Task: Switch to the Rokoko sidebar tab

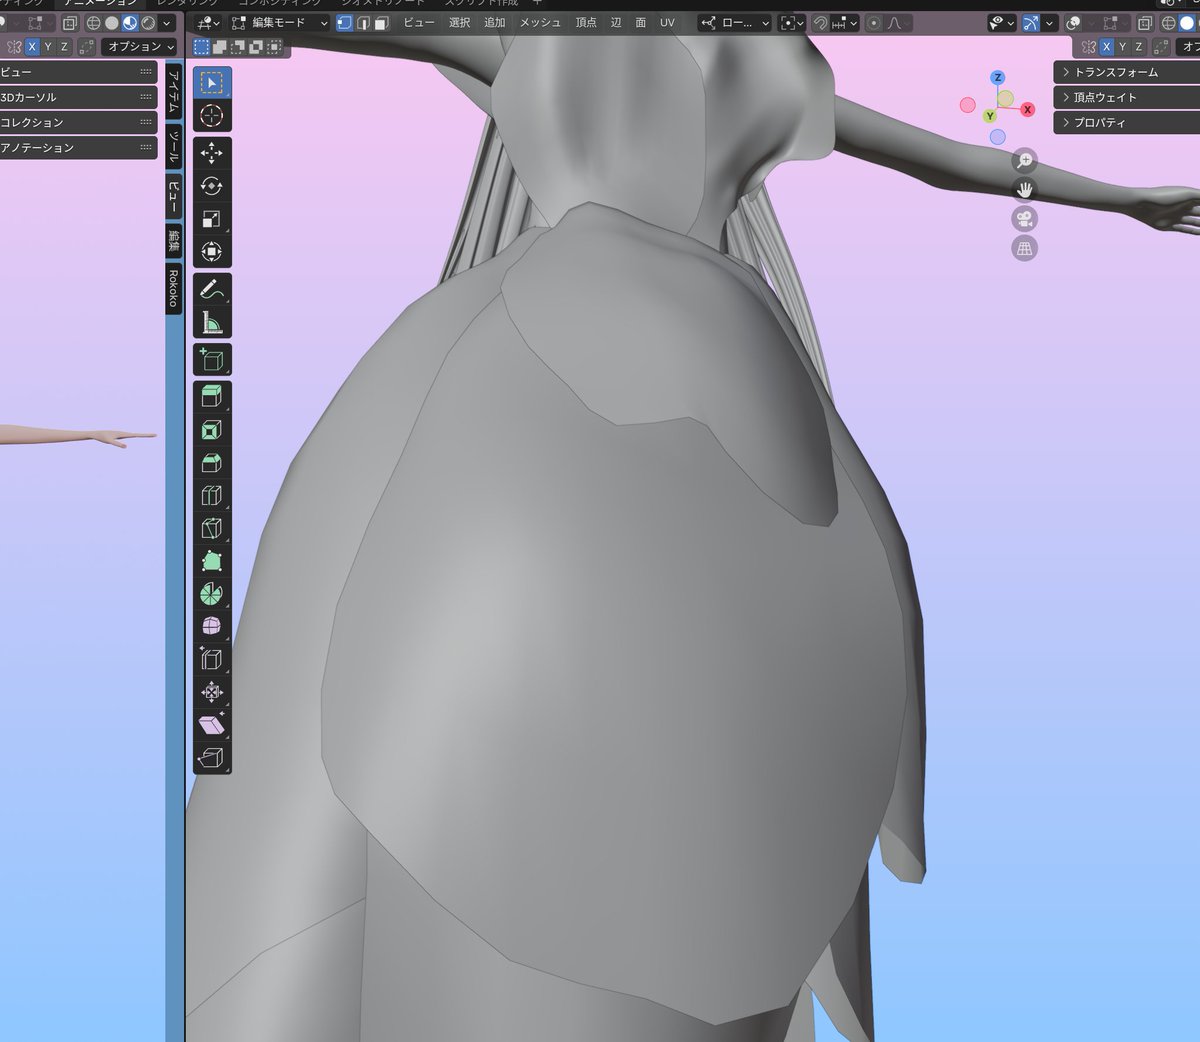Action: tap(173, 288)
